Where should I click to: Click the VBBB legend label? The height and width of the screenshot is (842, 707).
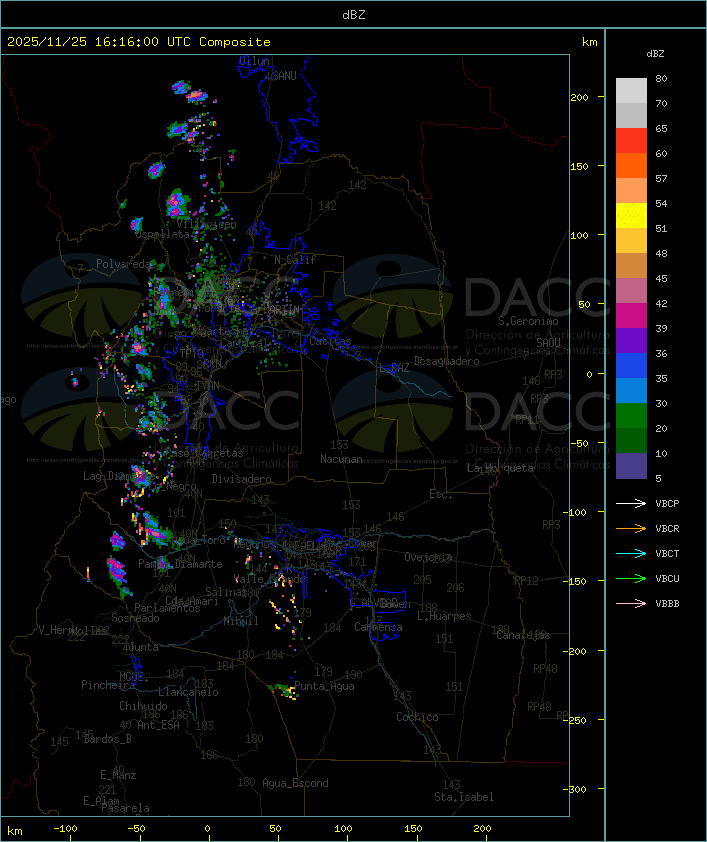pyautogui.click(x=667, y=604)
